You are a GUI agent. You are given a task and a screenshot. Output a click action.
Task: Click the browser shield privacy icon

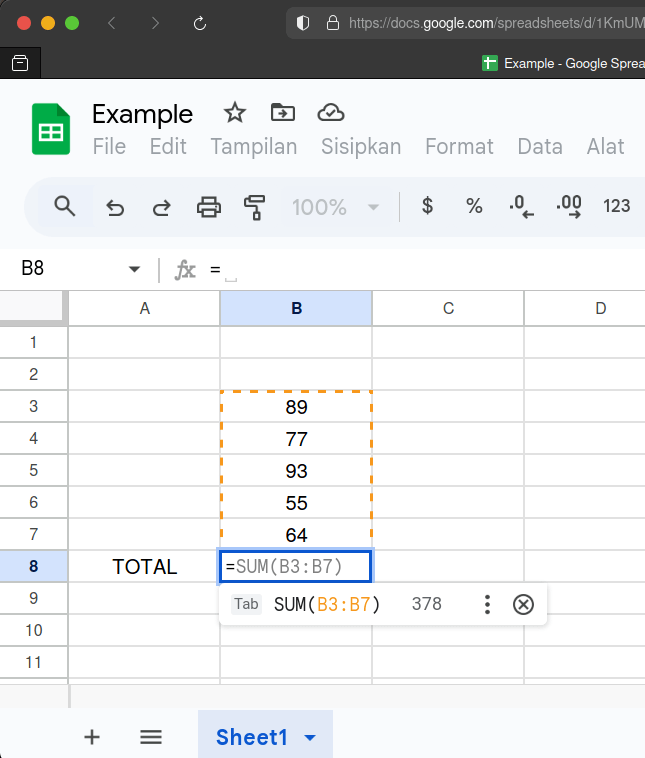pos(303,23)
